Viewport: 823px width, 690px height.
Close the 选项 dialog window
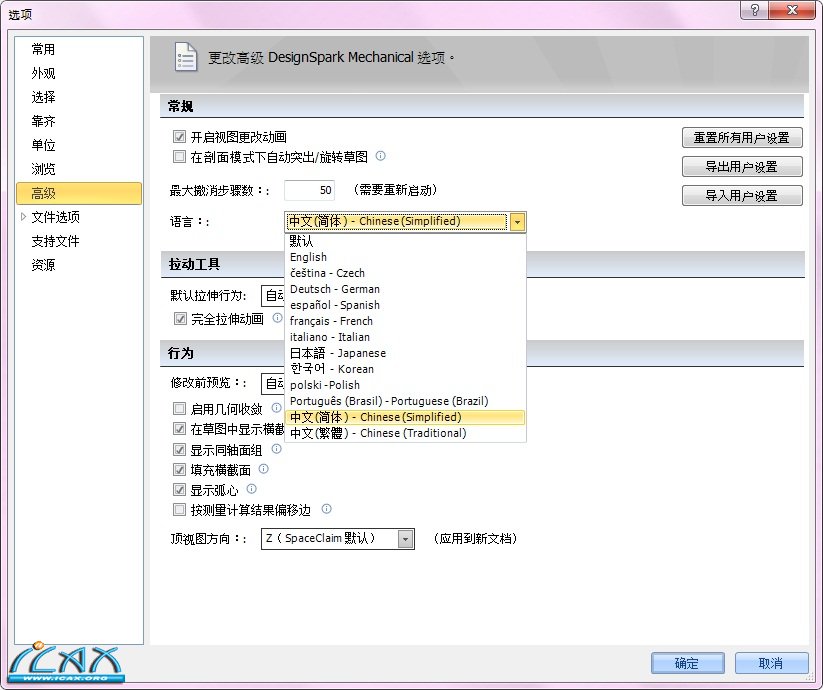[793, 9]
